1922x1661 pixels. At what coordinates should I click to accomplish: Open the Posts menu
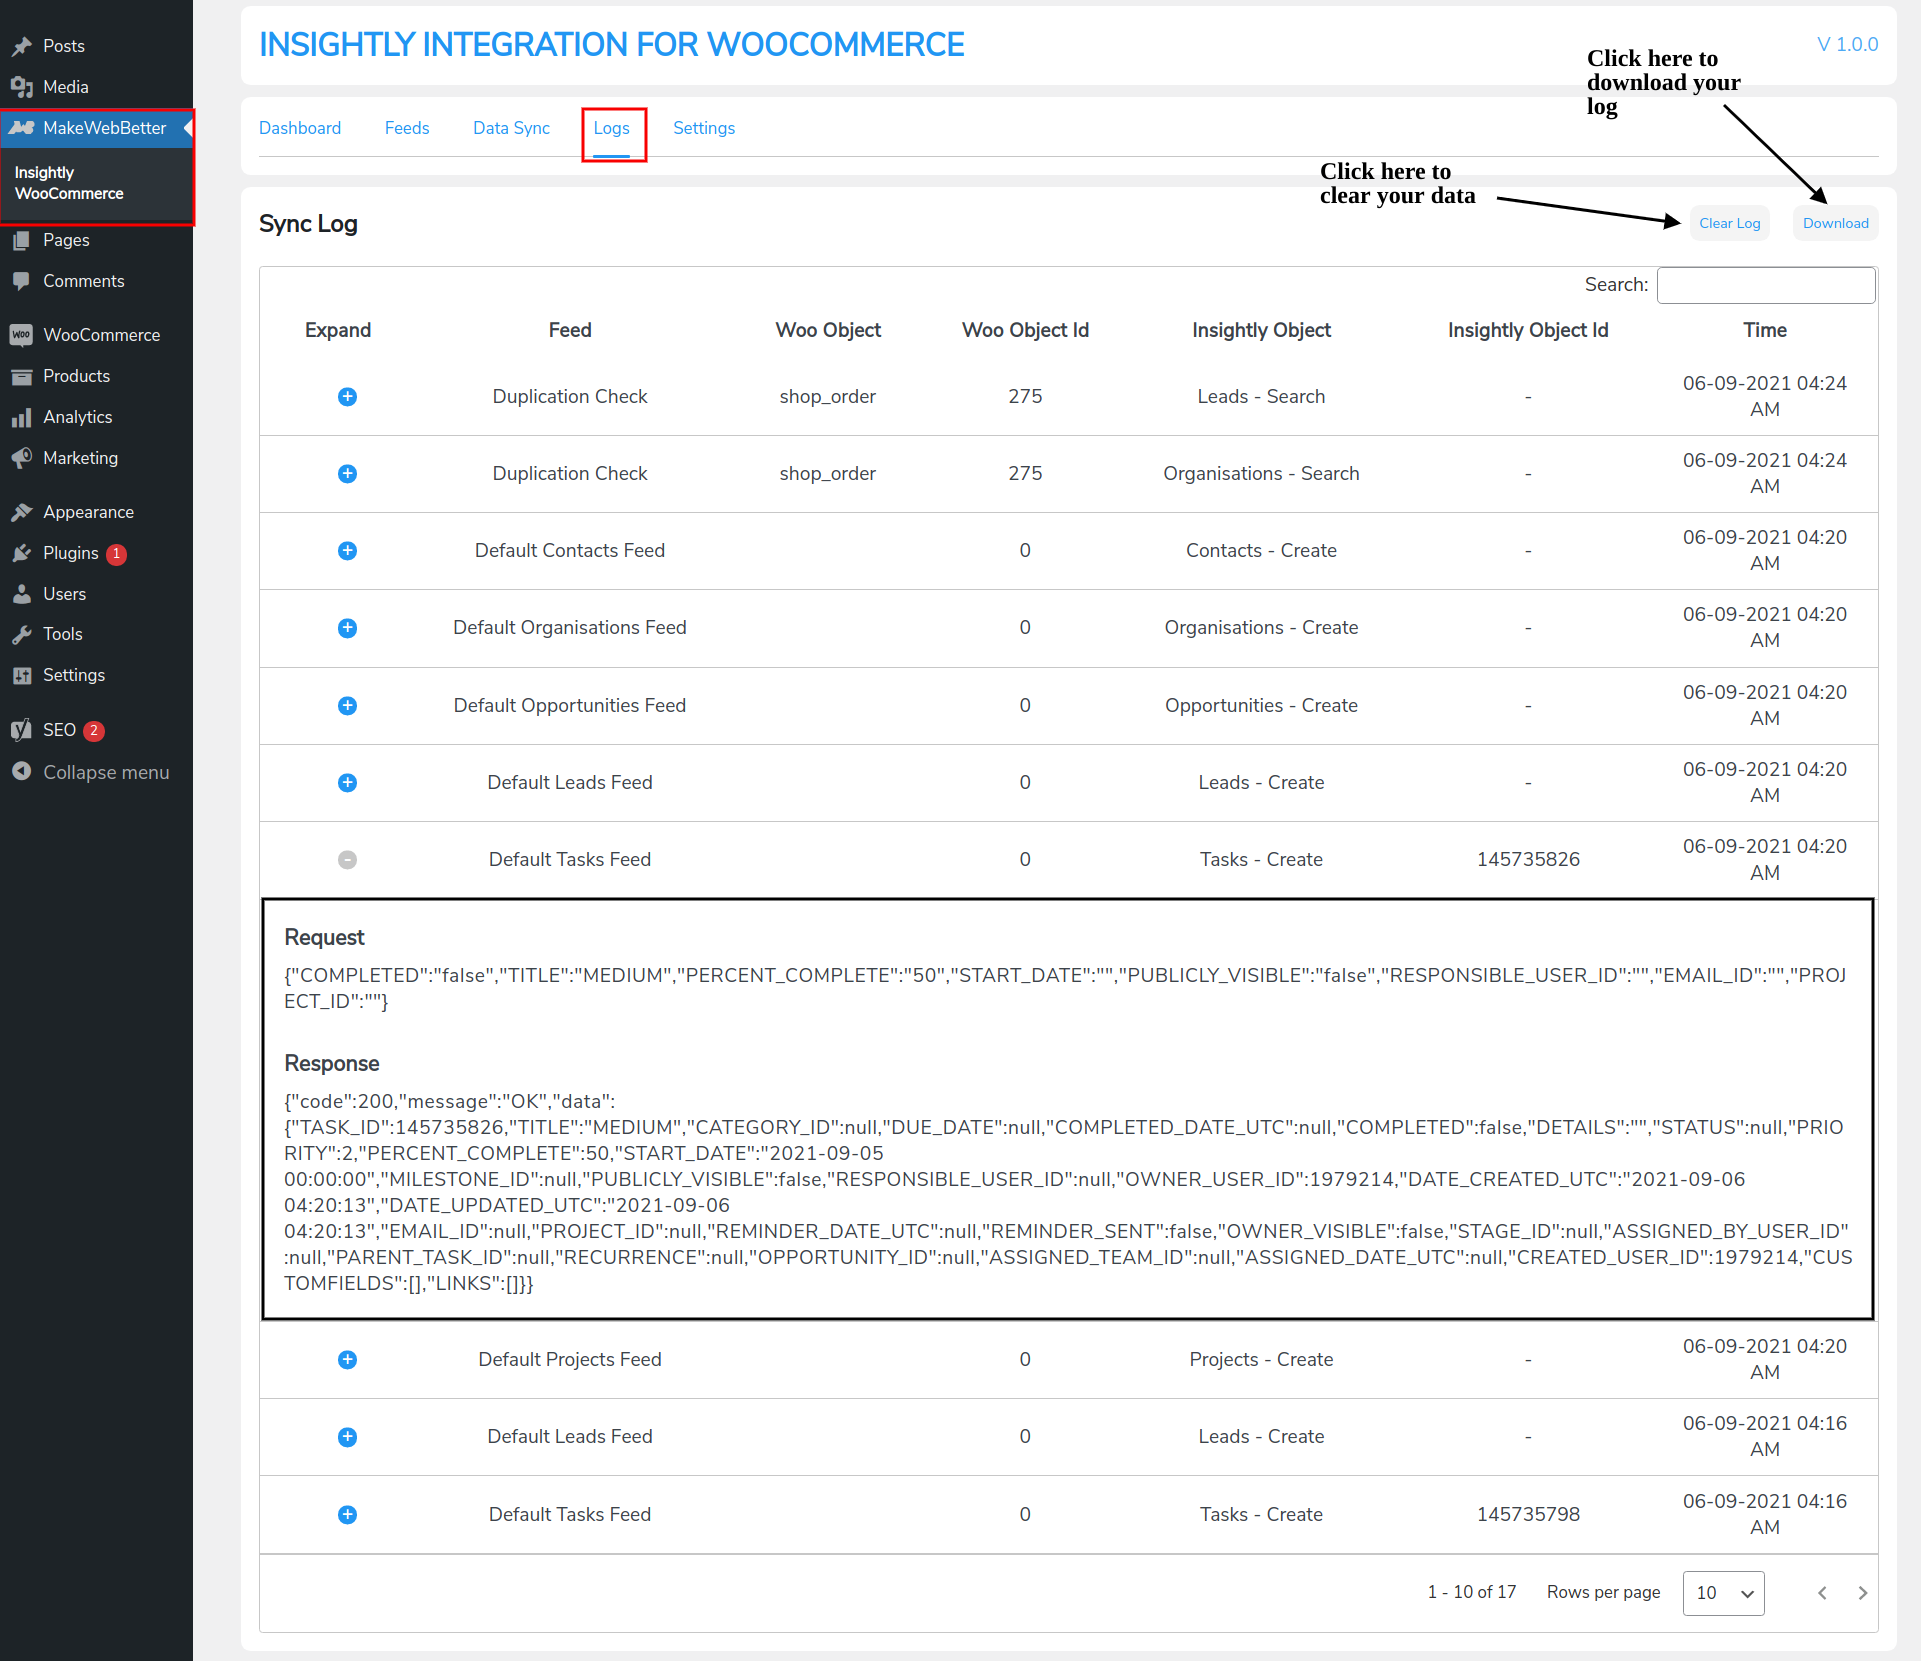pyautogui.click(x=64, y=46)
